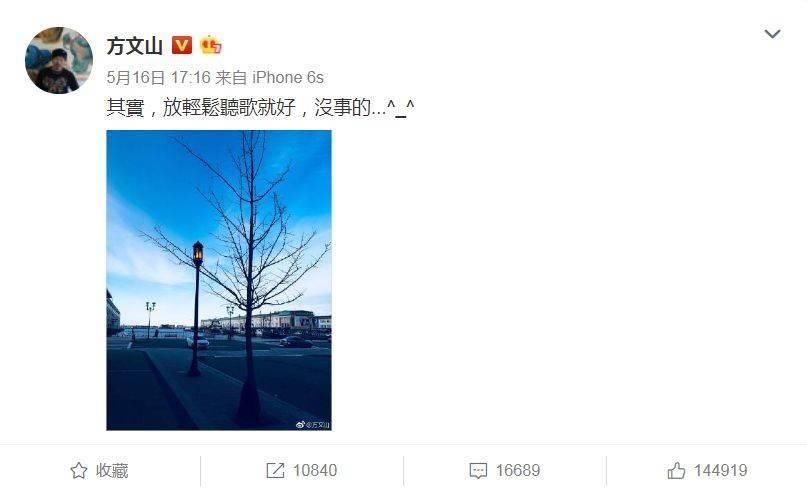Click the comment bubble icon
This screenshot has width=807, height=495.
[x=478, y=470]
